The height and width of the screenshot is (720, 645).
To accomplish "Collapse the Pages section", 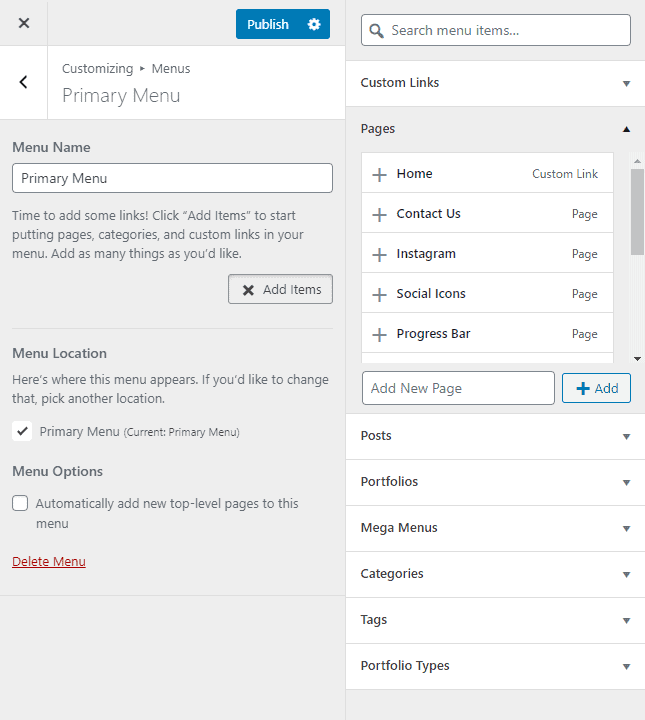I will pyautogui.click(x=495, y=129).
